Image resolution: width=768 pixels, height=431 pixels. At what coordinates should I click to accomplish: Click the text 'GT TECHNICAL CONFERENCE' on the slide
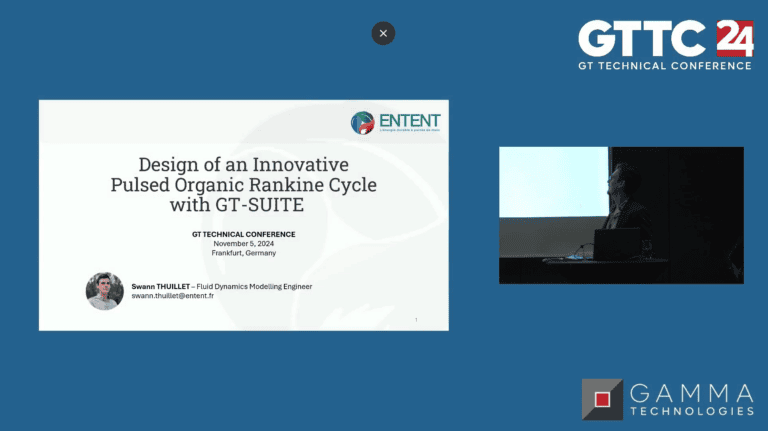tap(243, 235)
